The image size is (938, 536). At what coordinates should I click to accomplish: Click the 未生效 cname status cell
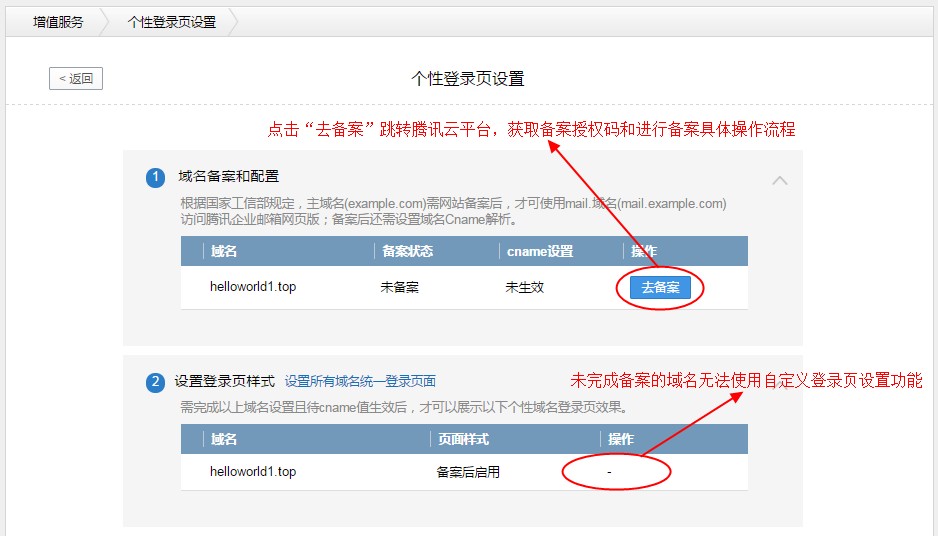[525, 287]
